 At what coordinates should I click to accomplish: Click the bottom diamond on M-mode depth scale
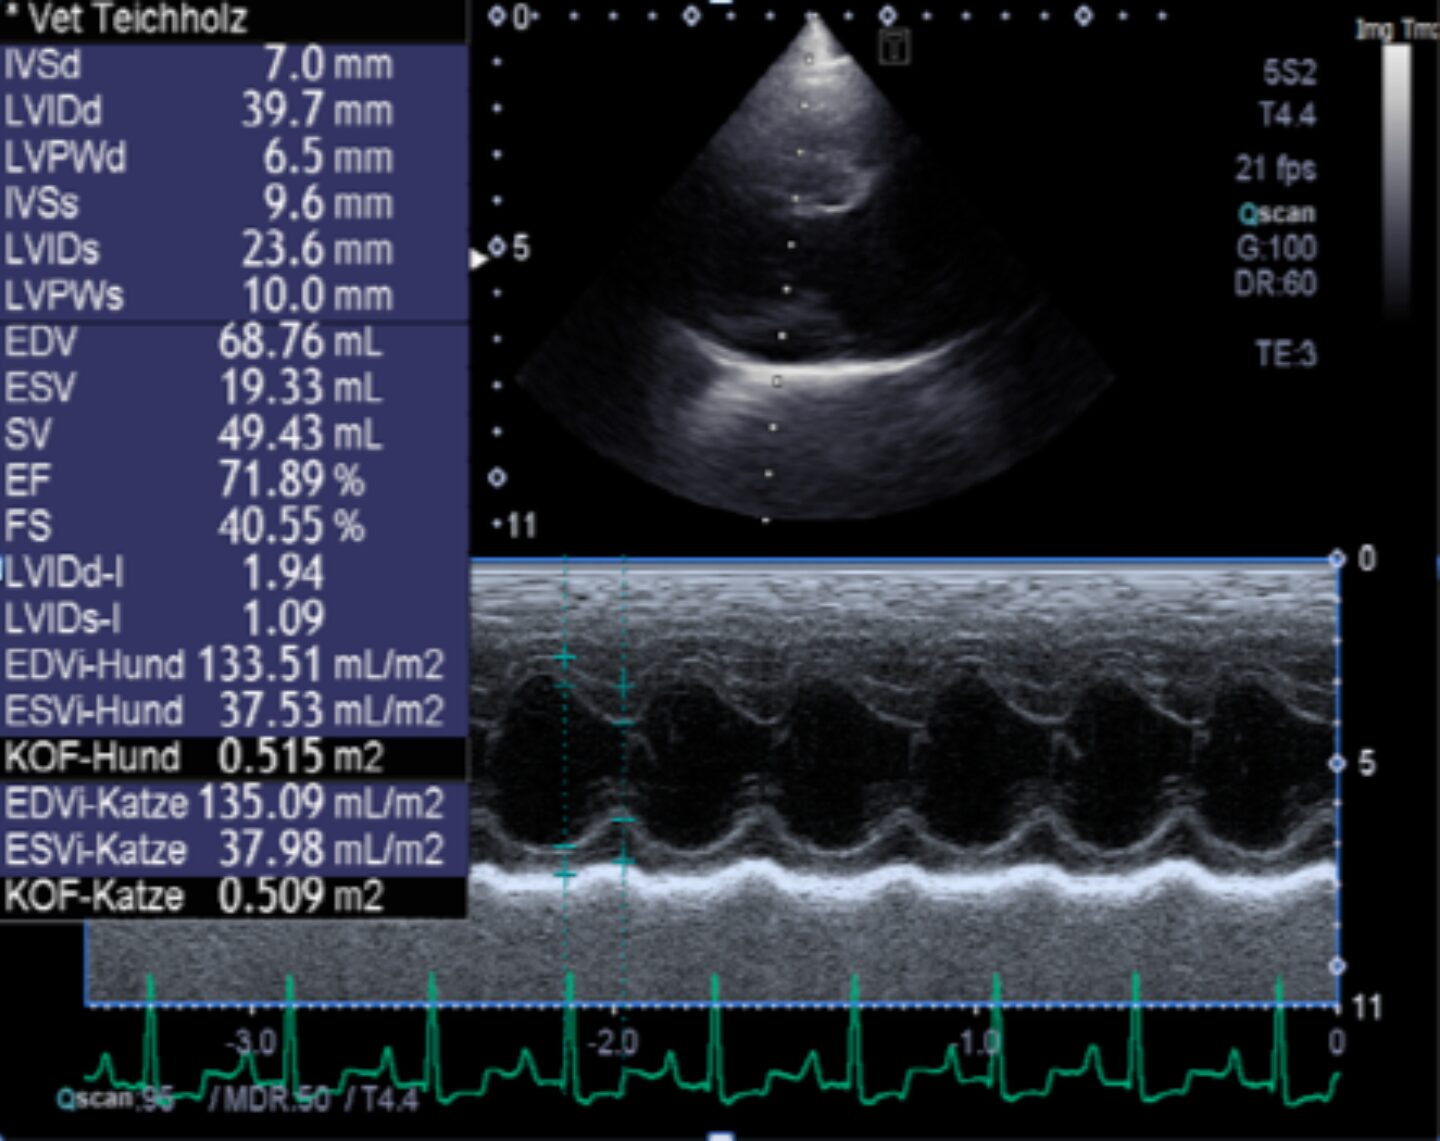click(1337, 966)
